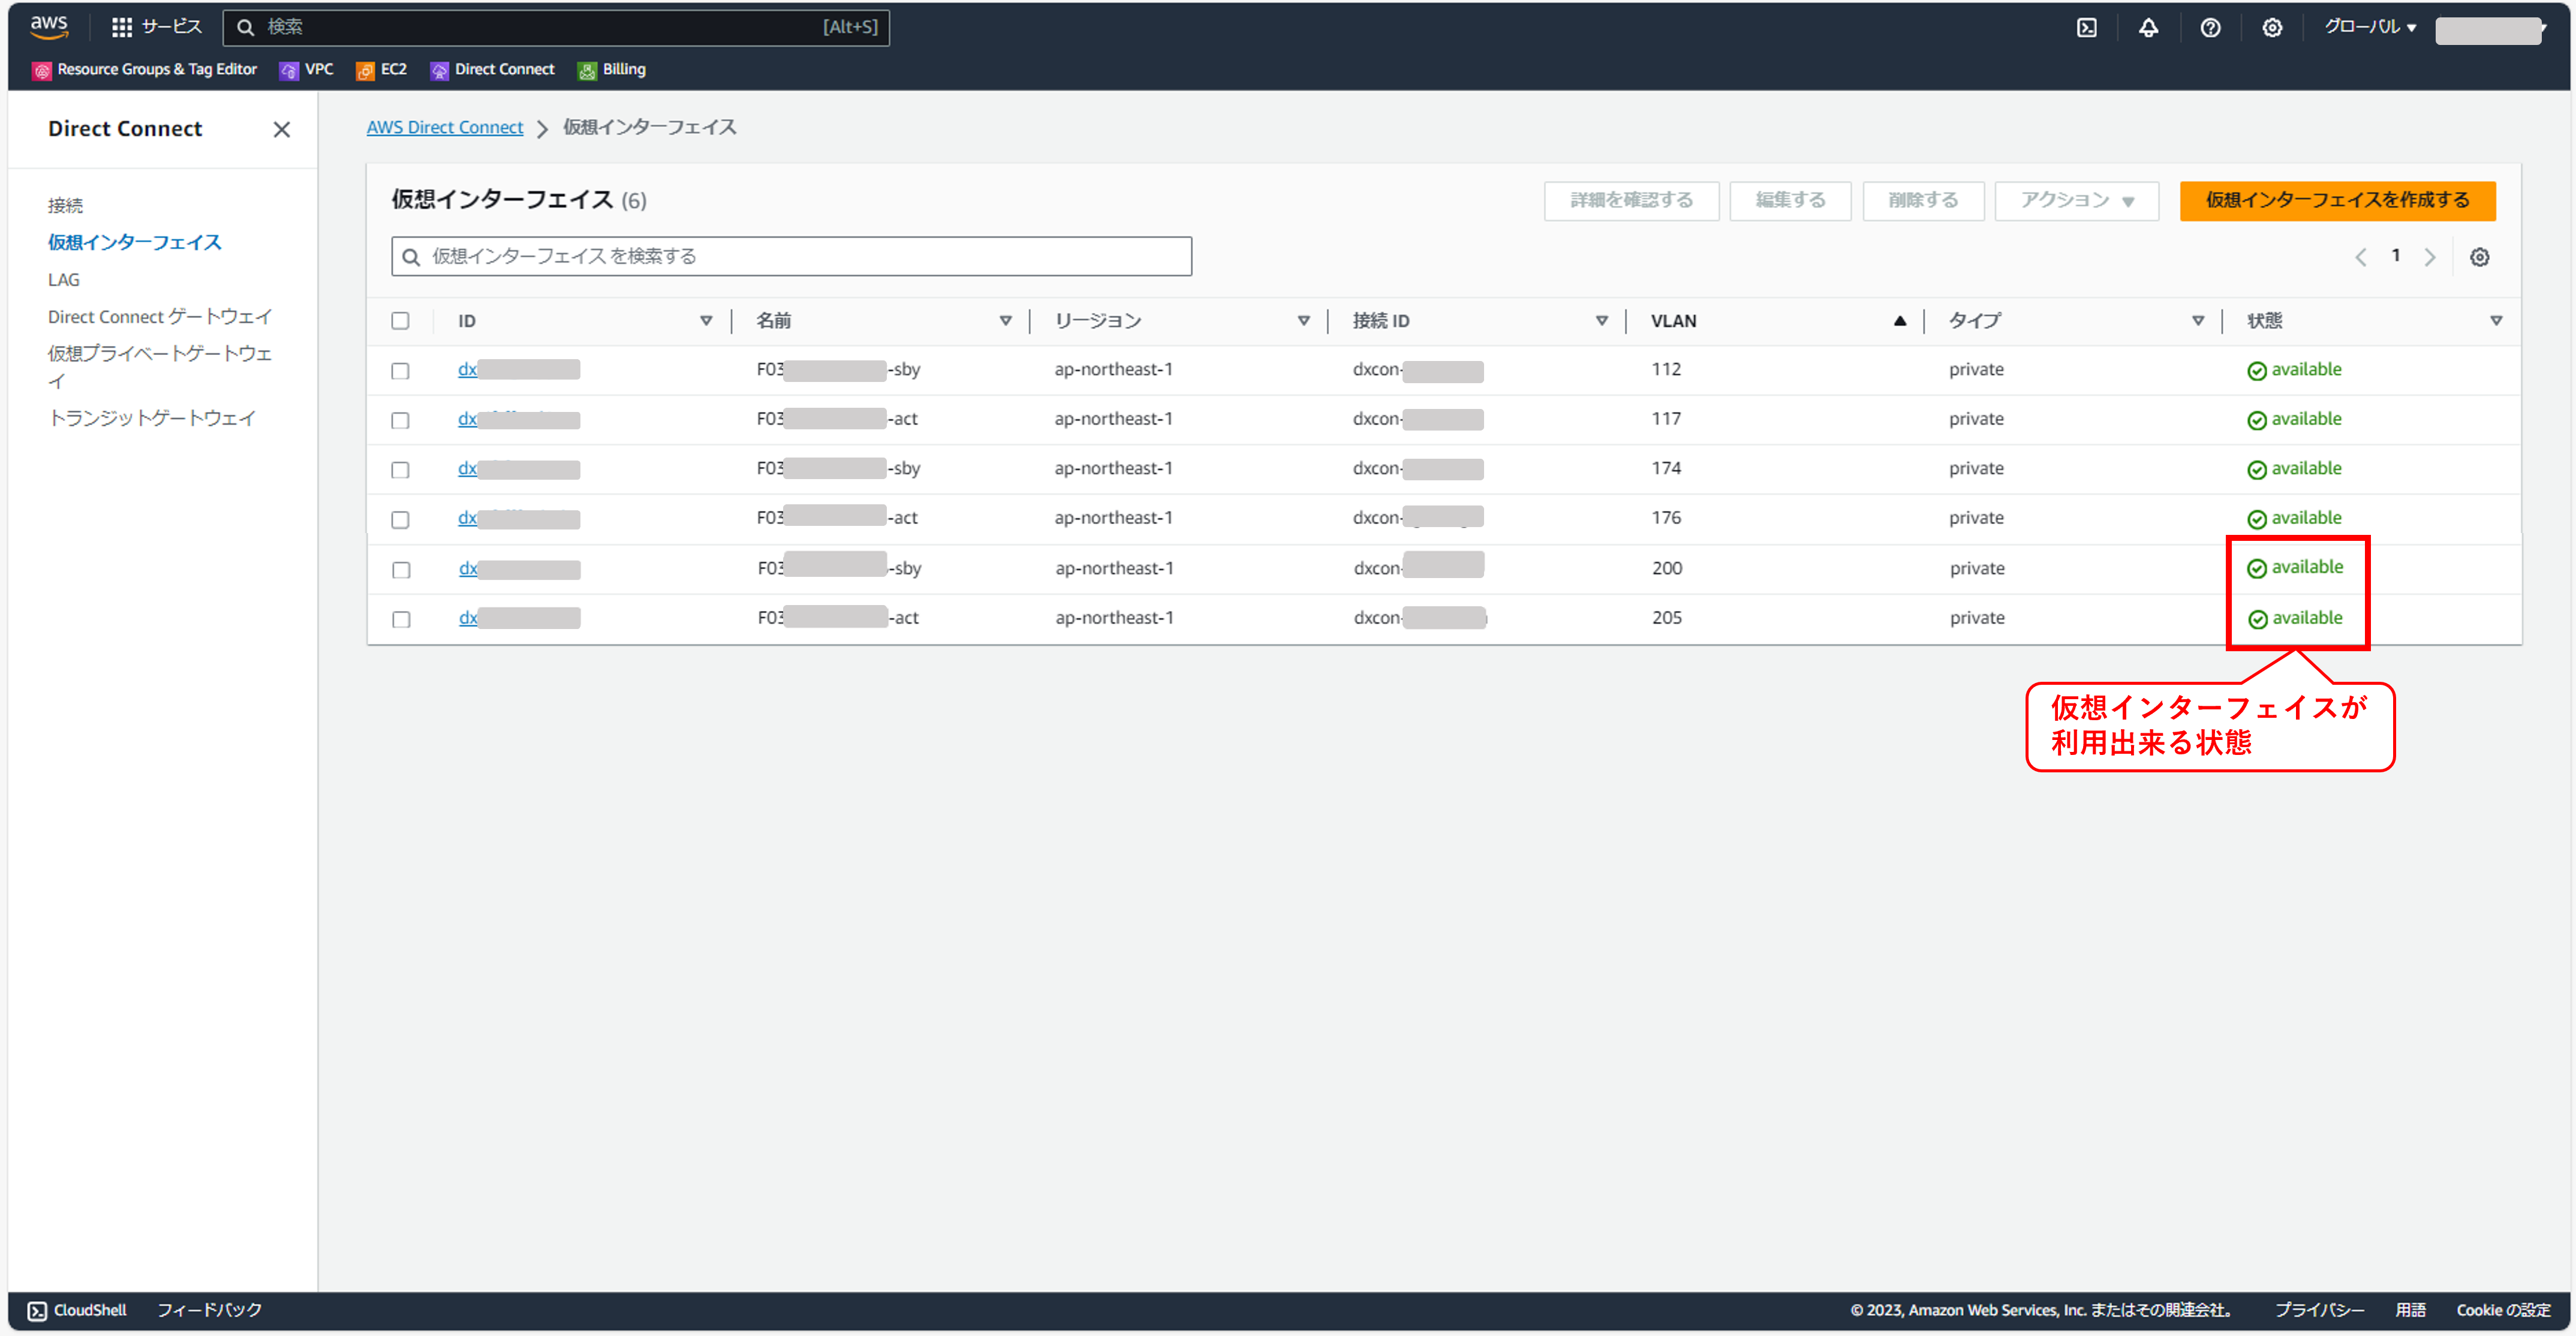Image resolution: width=2576 pixels, height=1336 pixels.
Task: Select all virtual interfaces with the header checkbox
Action: pos(401,320)
